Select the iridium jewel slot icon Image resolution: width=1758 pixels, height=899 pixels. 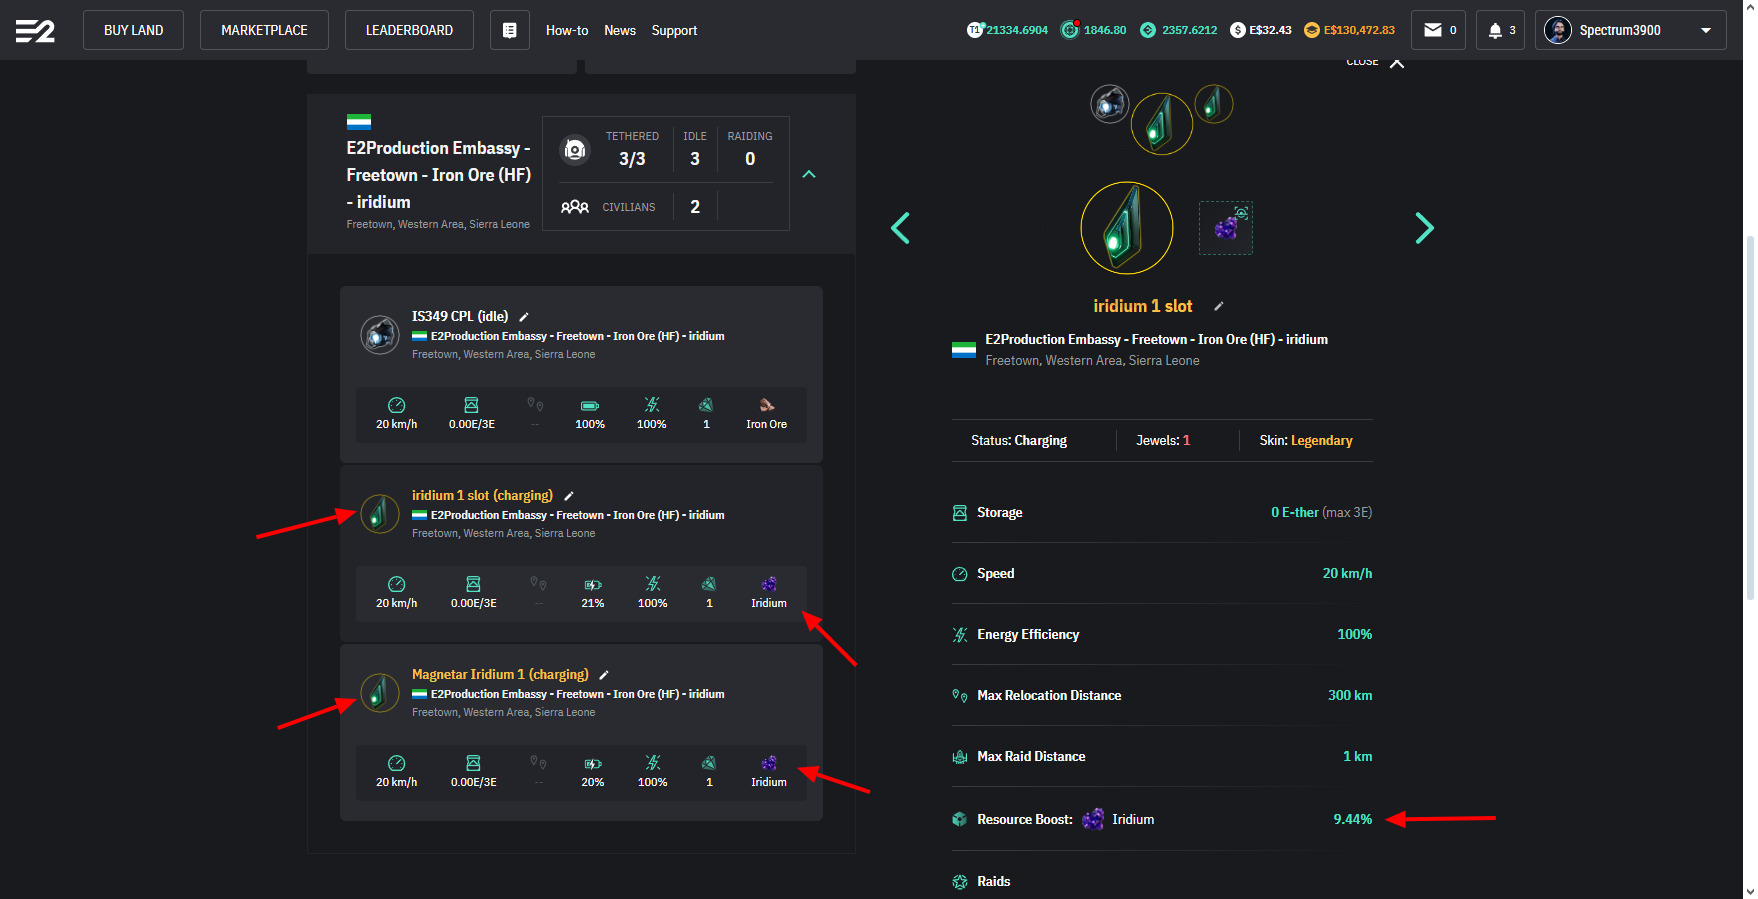1225,228
